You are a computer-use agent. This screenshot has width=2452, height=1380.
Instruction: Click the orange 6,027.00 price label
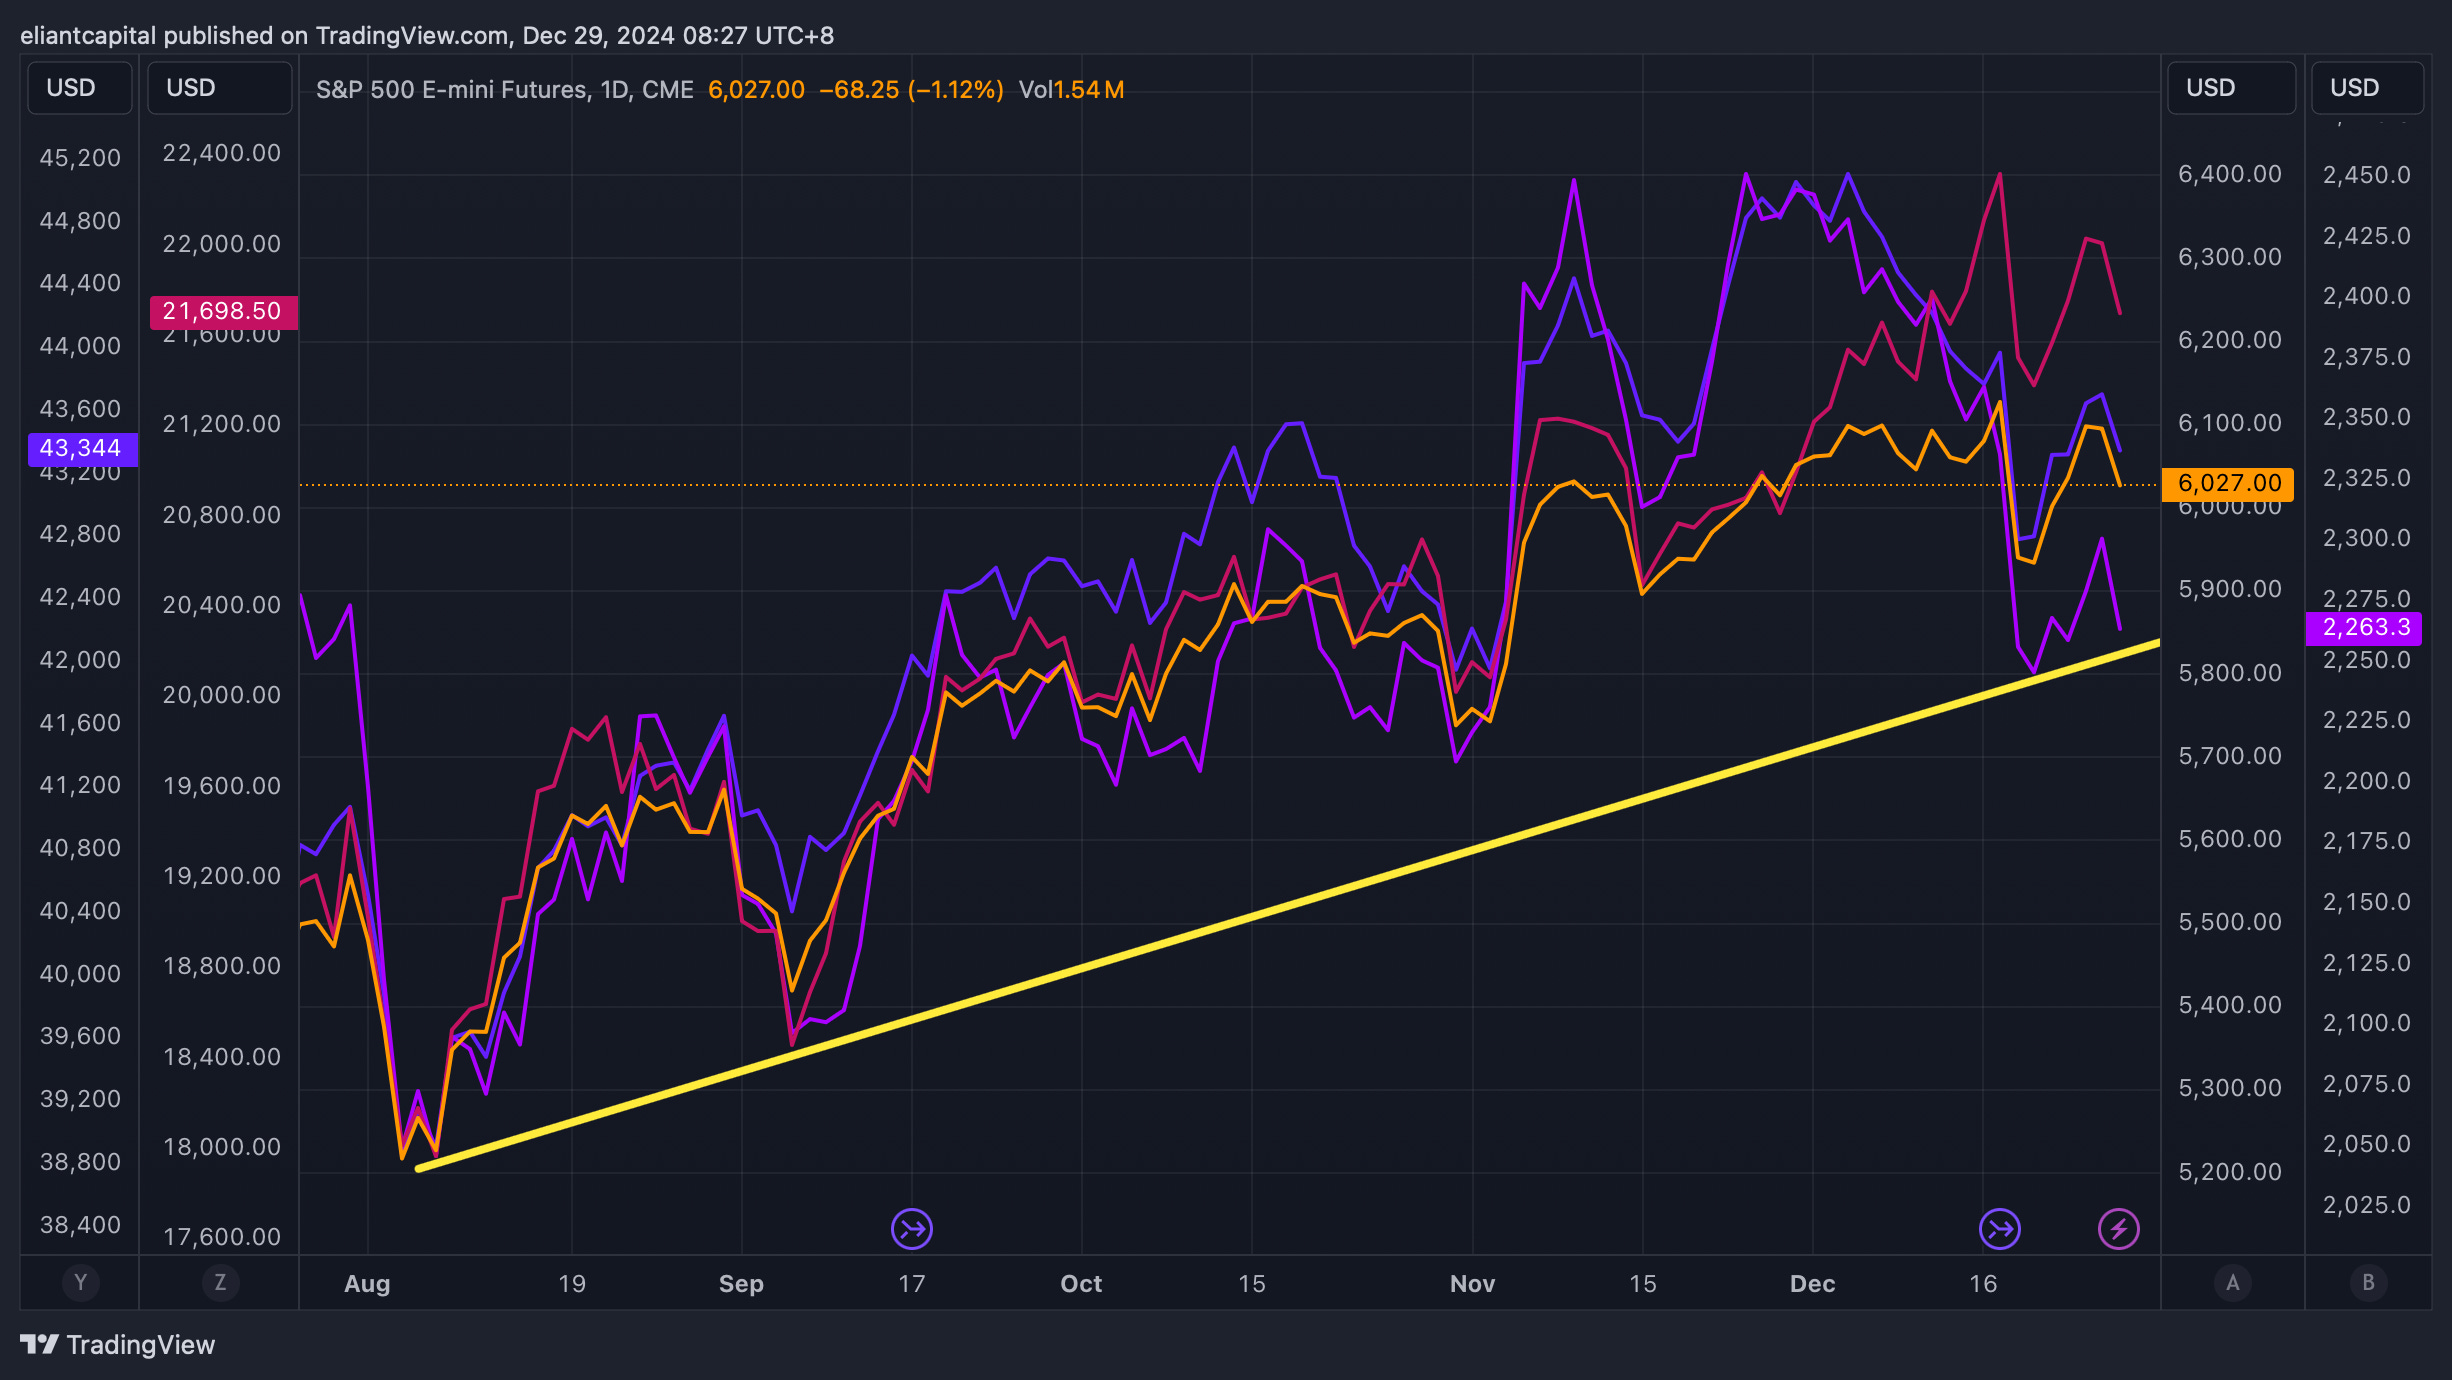[x=2228, y=484]
